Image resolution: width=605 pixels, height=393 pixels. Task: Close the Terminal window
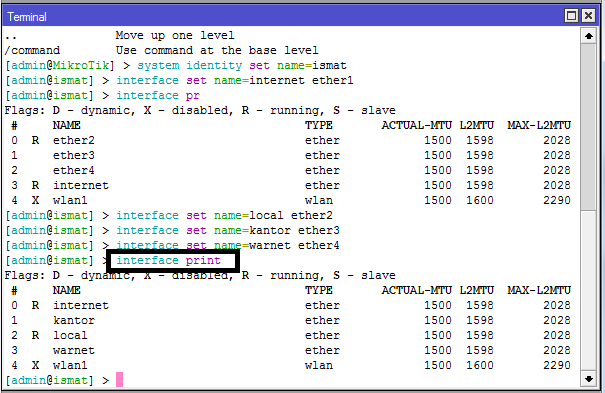(x=588, y=16)
